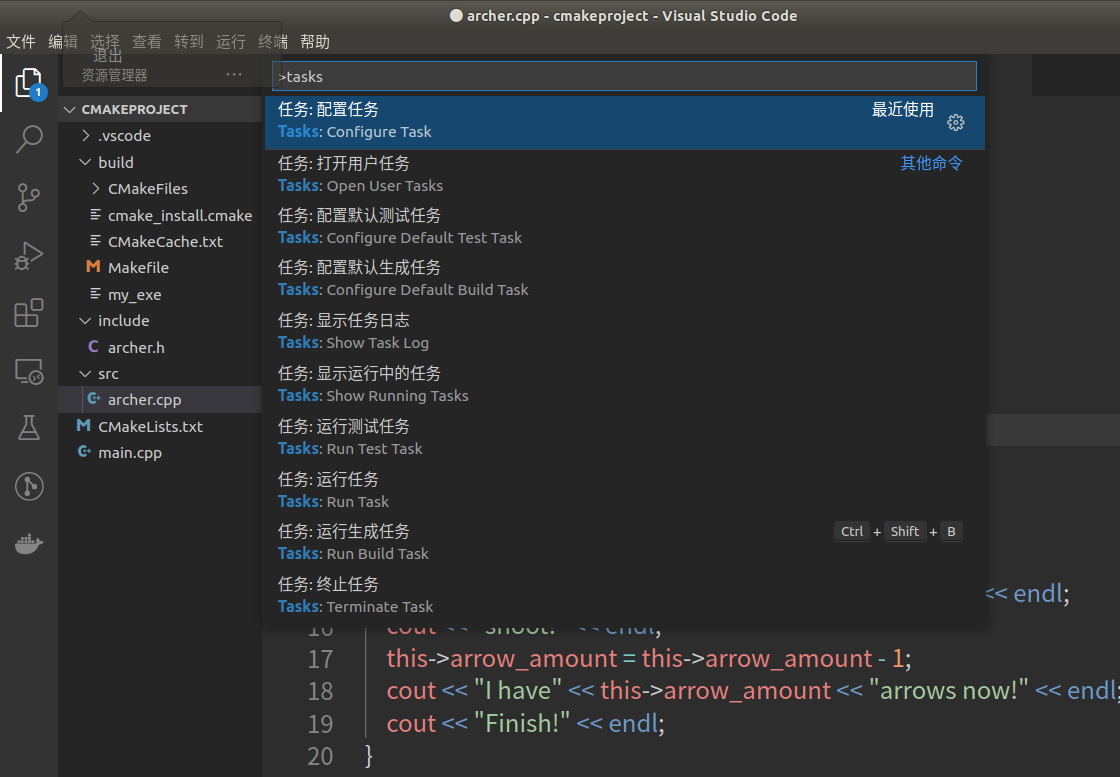Open the Testing flask icon
The width and height of the screenshot is (1120, 777).
coord(29,428)
